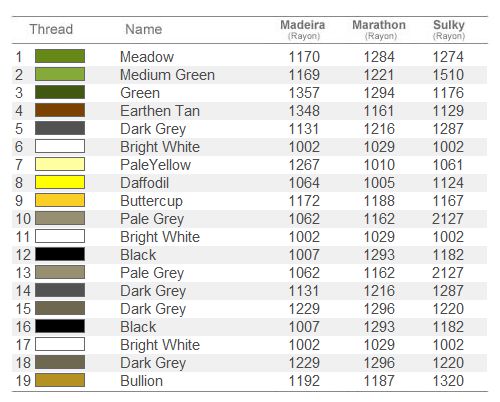
Task: Click the Bright White swatch in row 6
Action: 60,146
